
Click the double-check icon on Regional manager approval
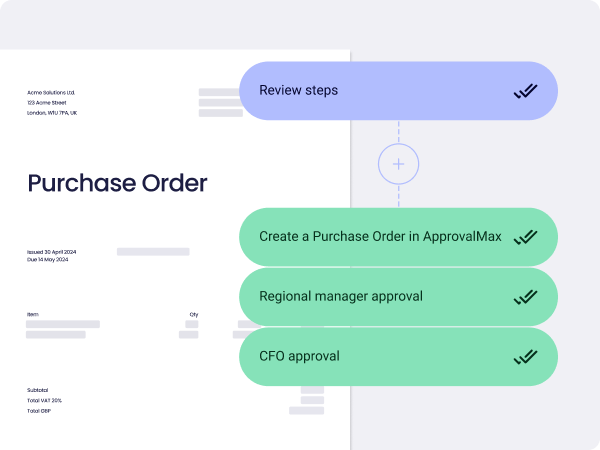click(525, 297)
